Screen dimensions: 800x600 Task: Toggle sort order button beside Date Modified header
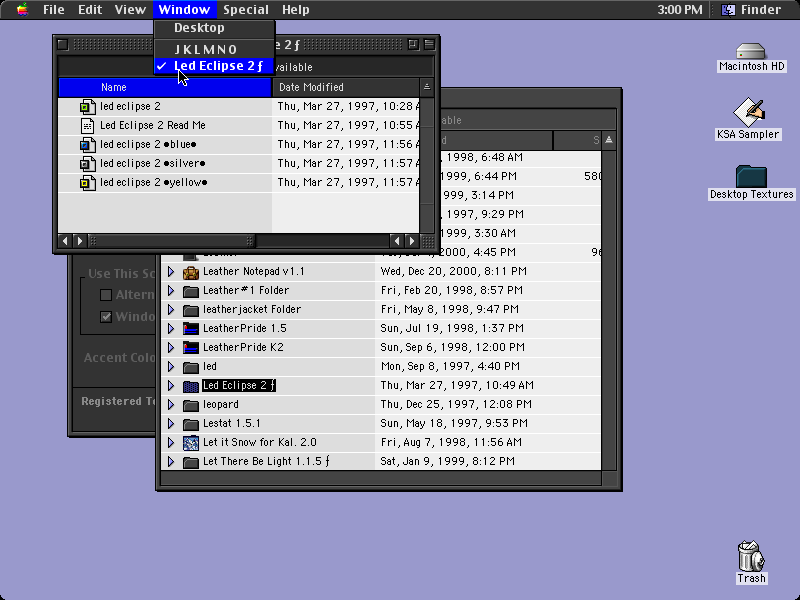(x=427, y=87)
